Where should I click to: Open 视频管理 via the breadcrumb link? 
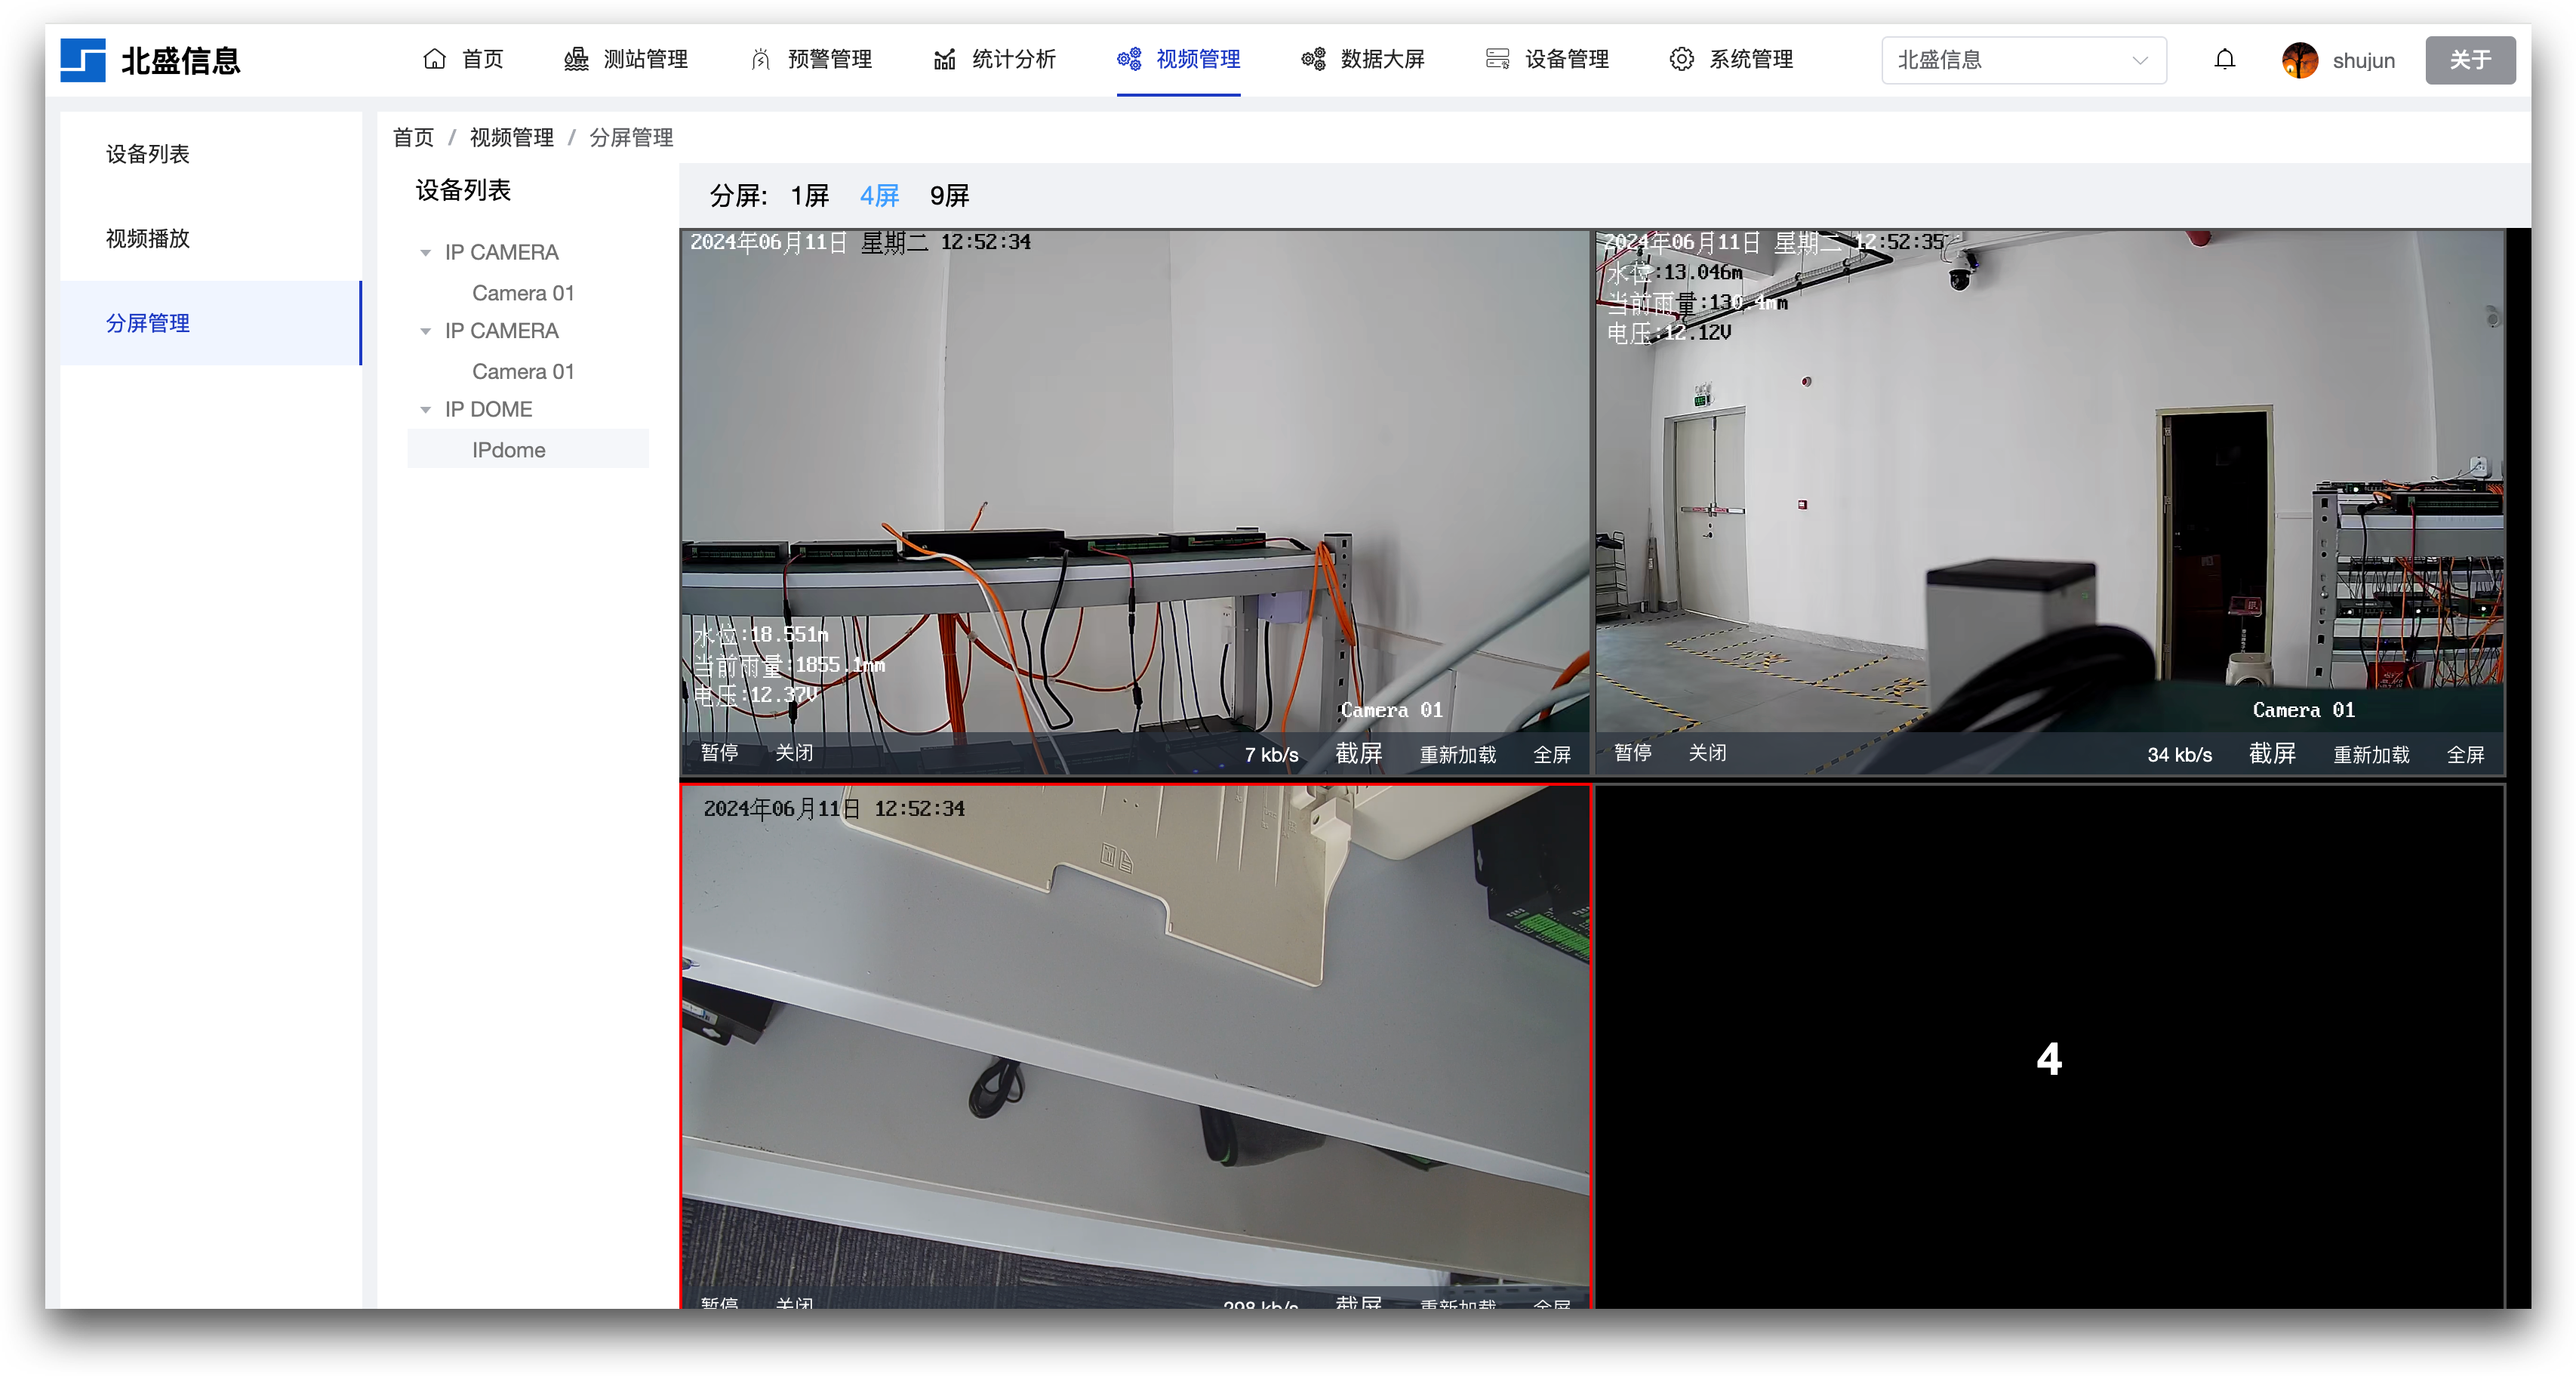point(511,137)
